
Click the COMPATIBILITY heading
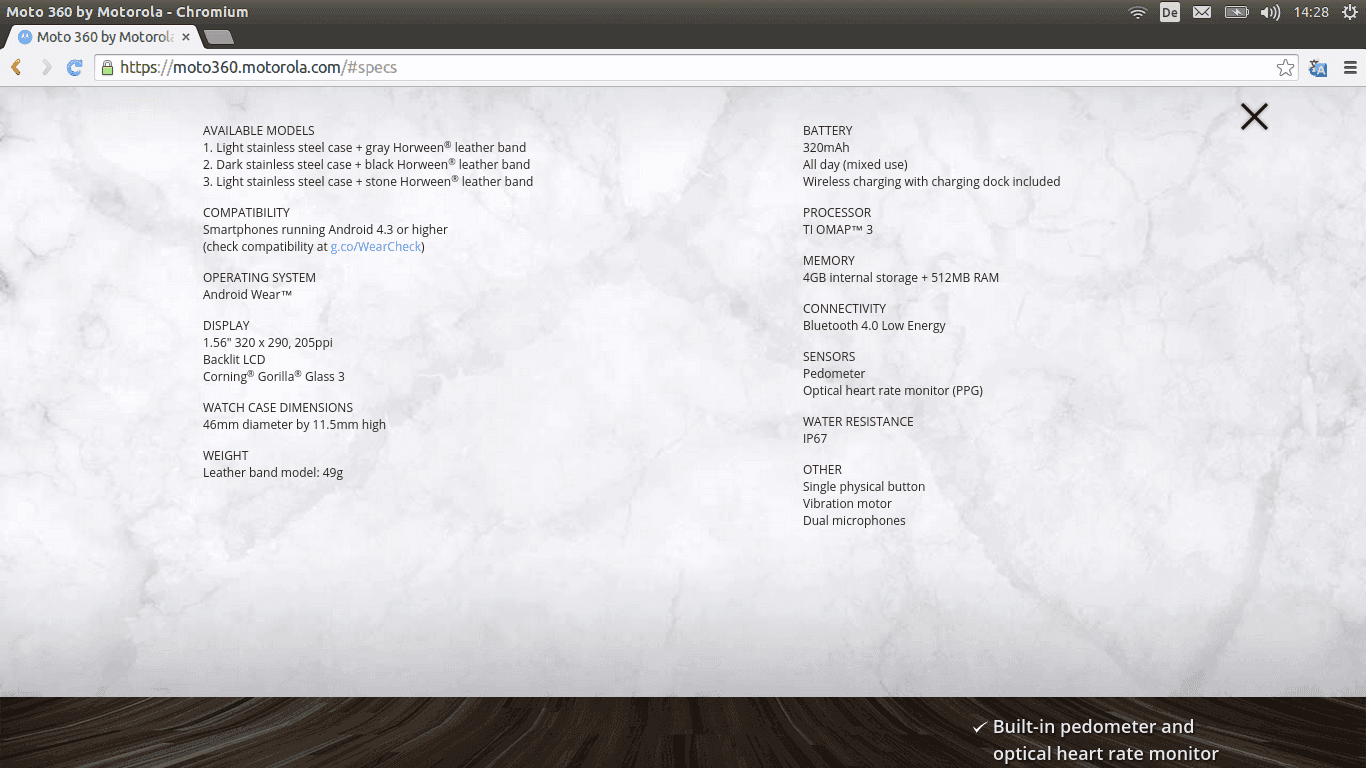pyautogui.click(x=246, y=213)
